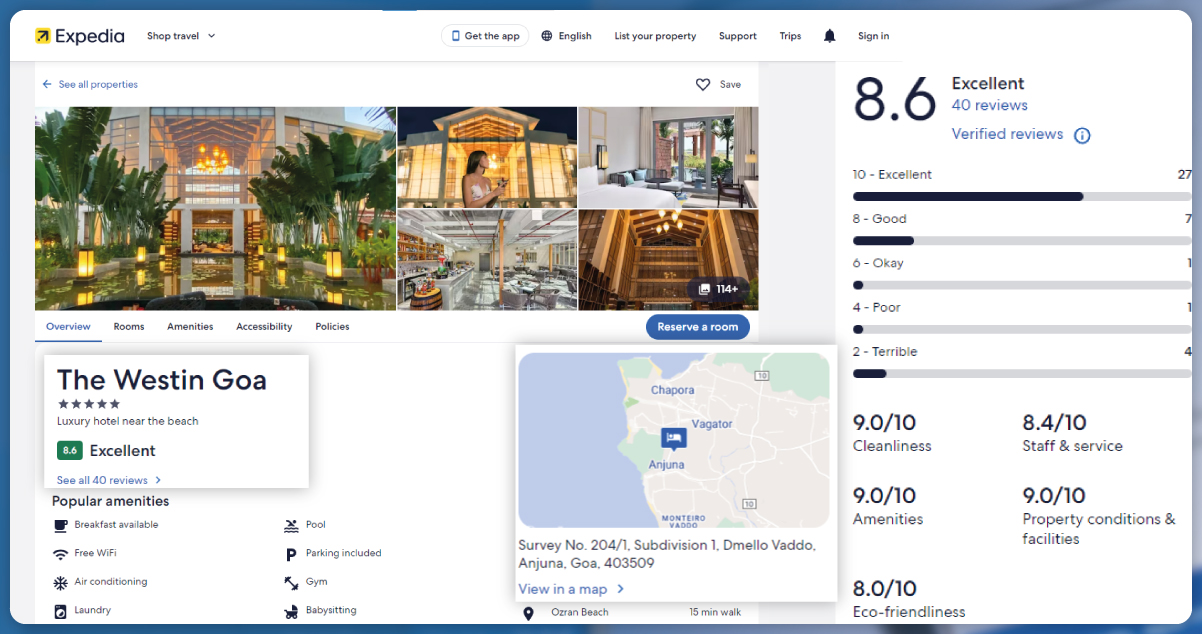Click the map preview of Anjuna
Viewport: 1202px width, 634px height.
(673, 440)
